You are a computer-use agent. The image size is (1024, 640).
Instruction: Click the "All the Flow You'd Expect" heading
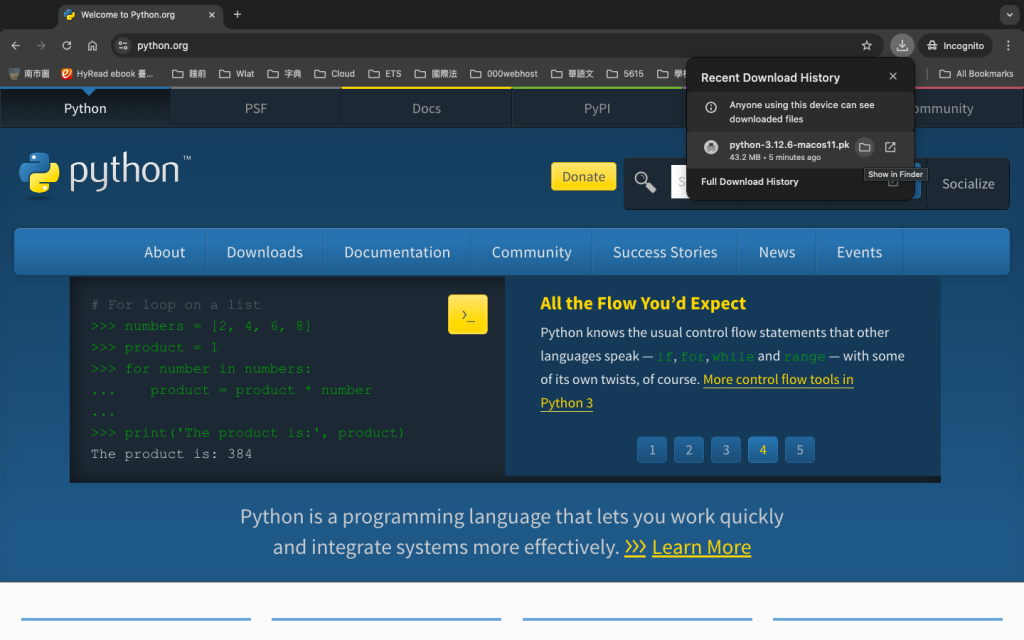pyautogui.click(x=643, y=303)
